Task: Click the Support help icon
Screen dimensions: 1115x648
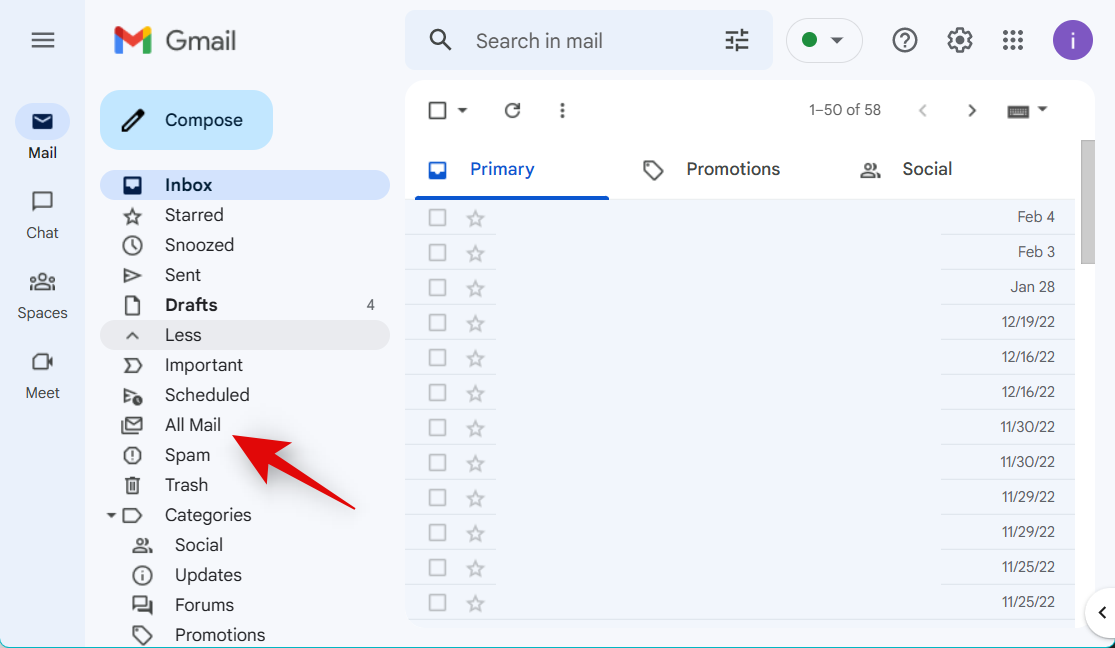Action: point(905,40)
